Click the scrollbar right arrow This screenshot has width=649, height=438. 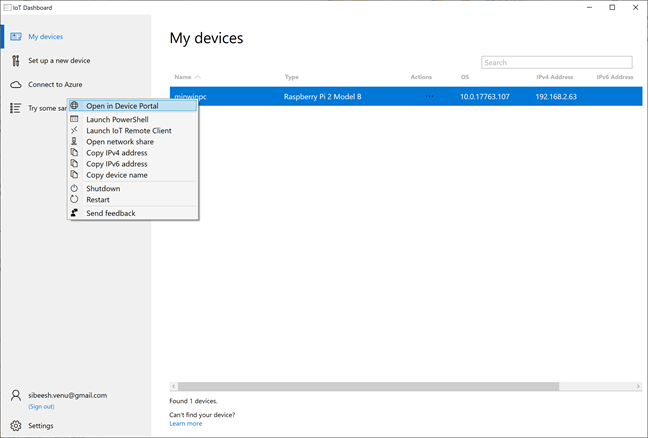638,386
